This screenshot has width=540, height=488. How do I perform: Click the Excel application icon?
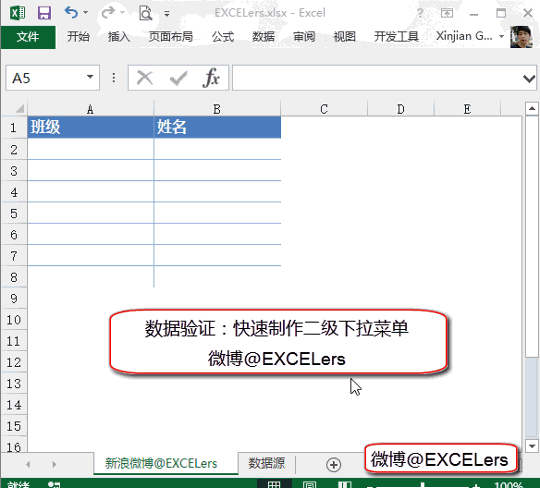[17, 13]
